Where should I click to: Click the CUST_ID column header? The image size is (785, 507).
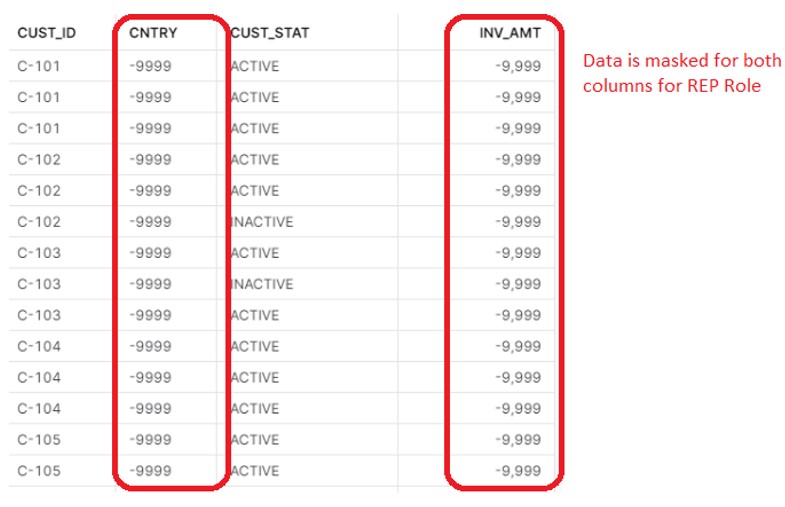(x=47, y=33)
